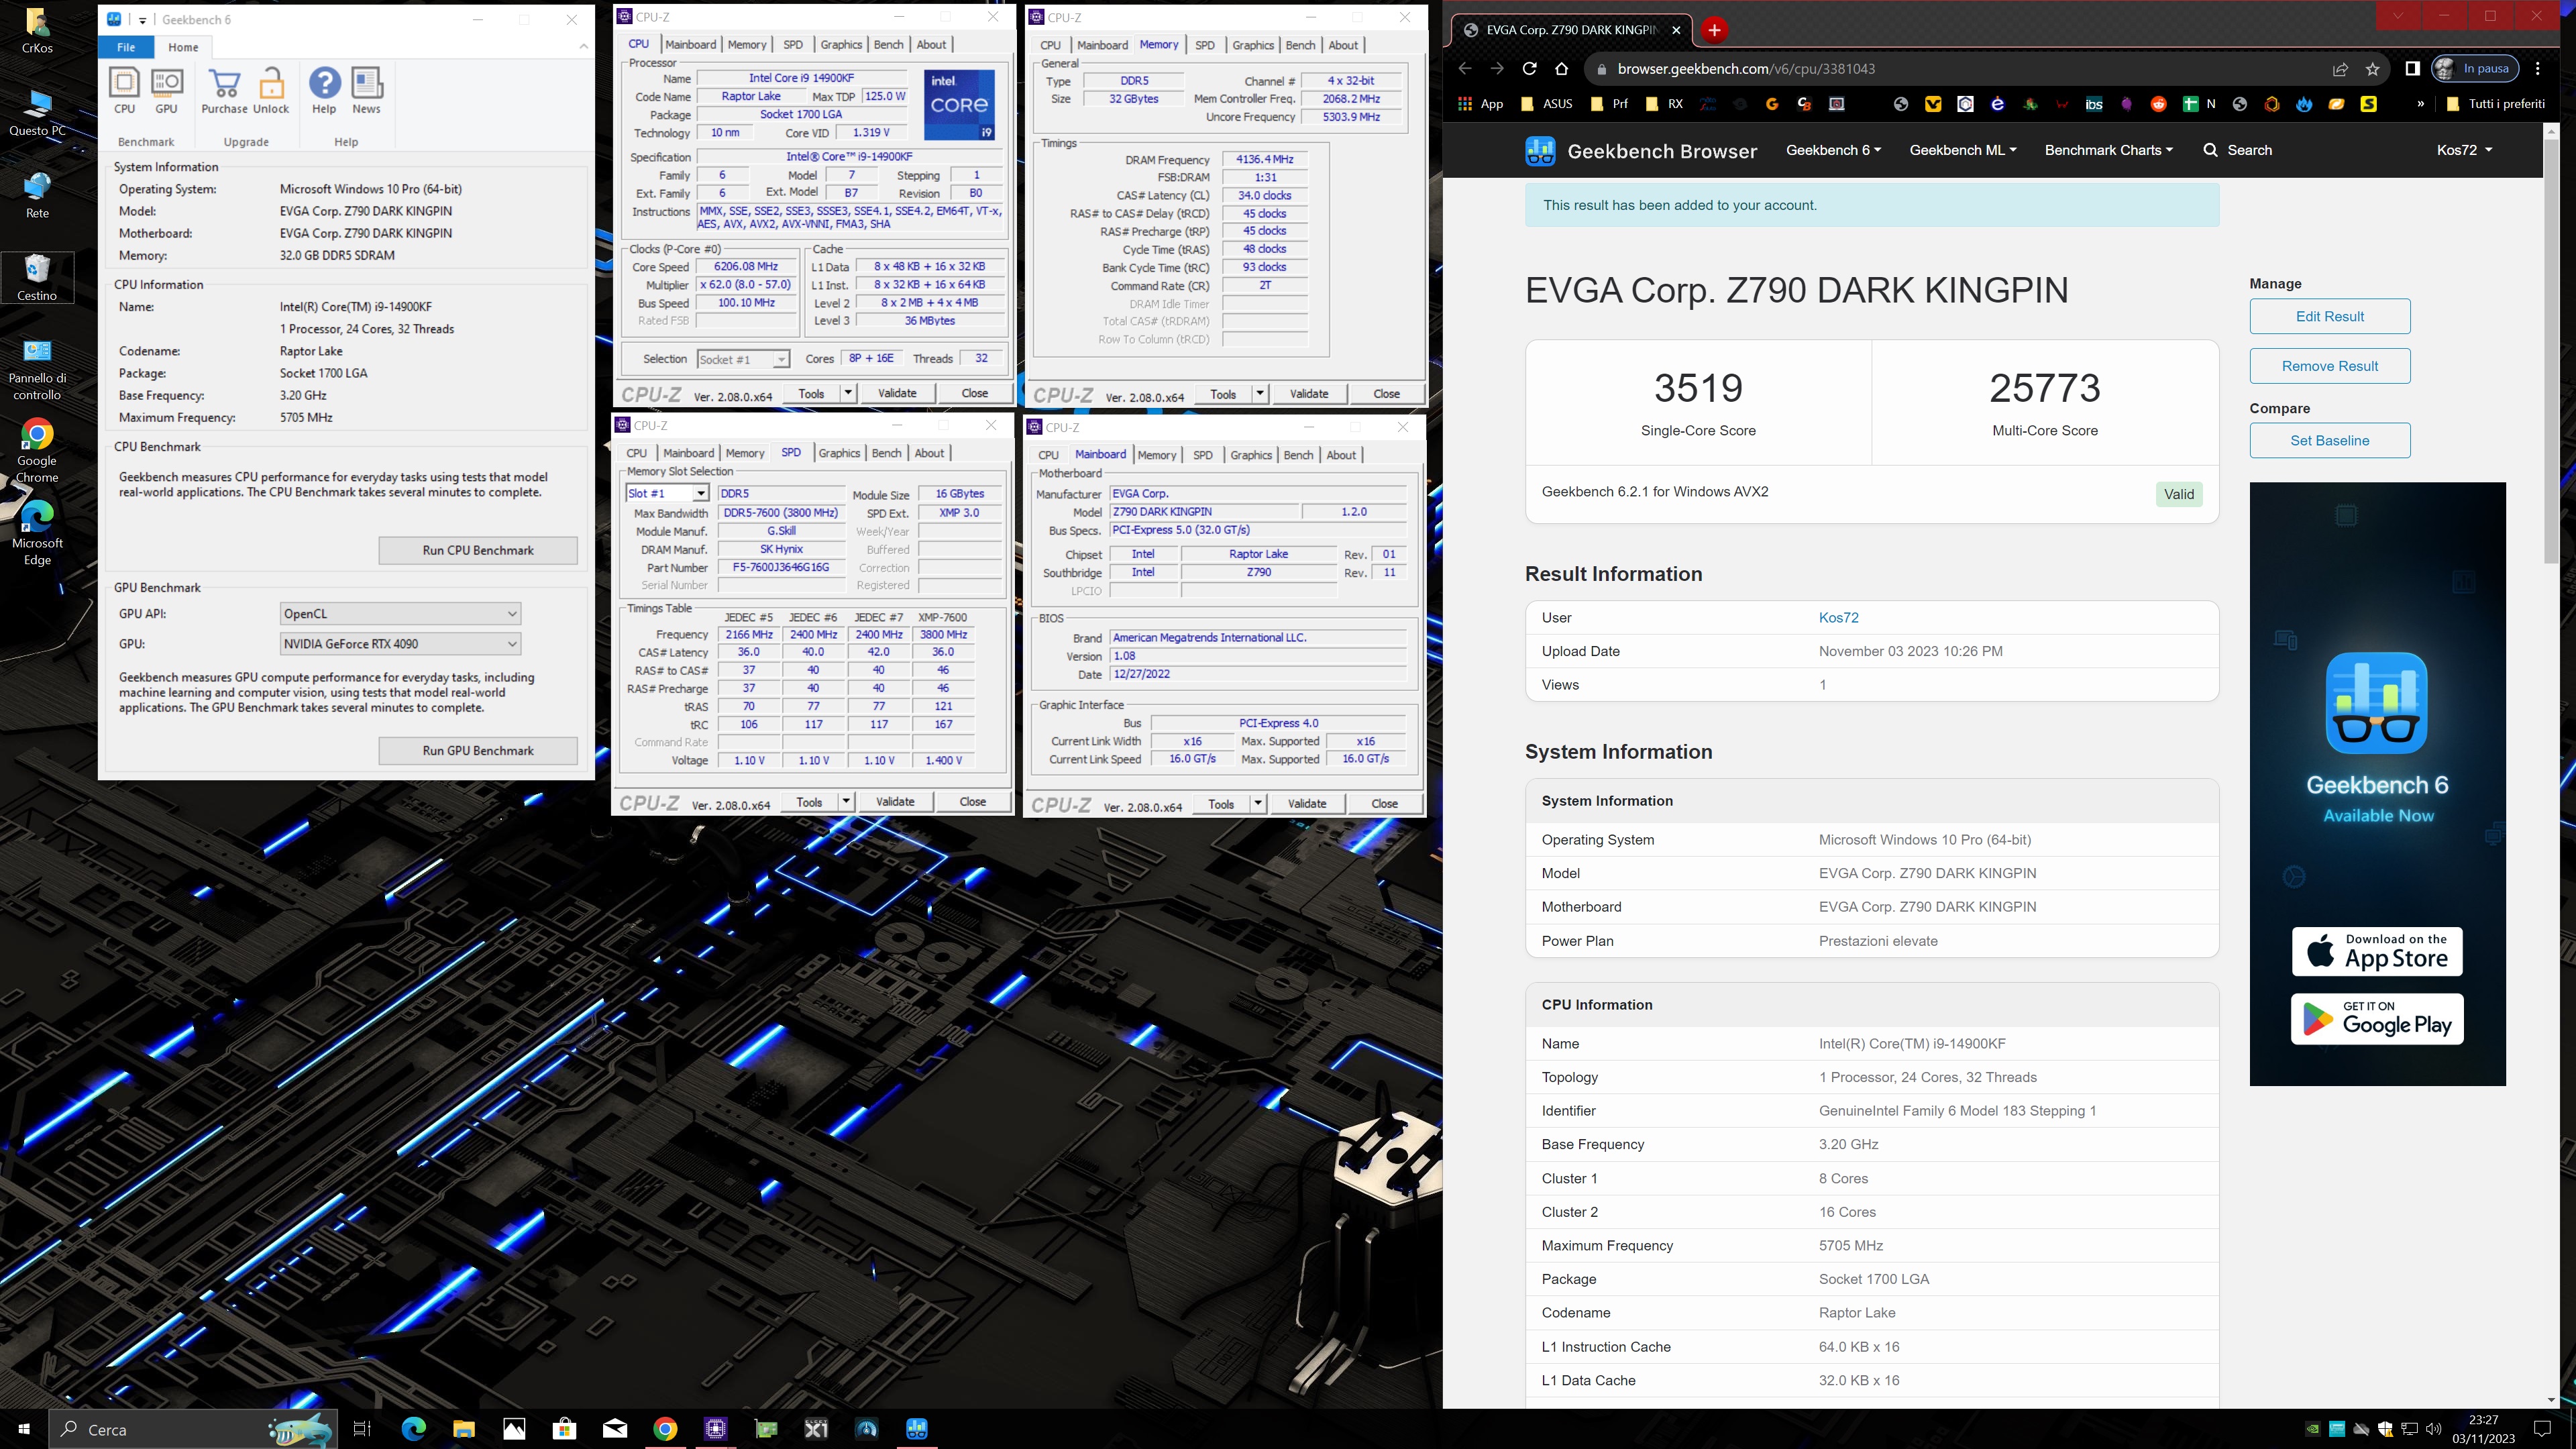Click Set Baseline button
This screenshot has width=2576, height=1449.
[2329, 440]
